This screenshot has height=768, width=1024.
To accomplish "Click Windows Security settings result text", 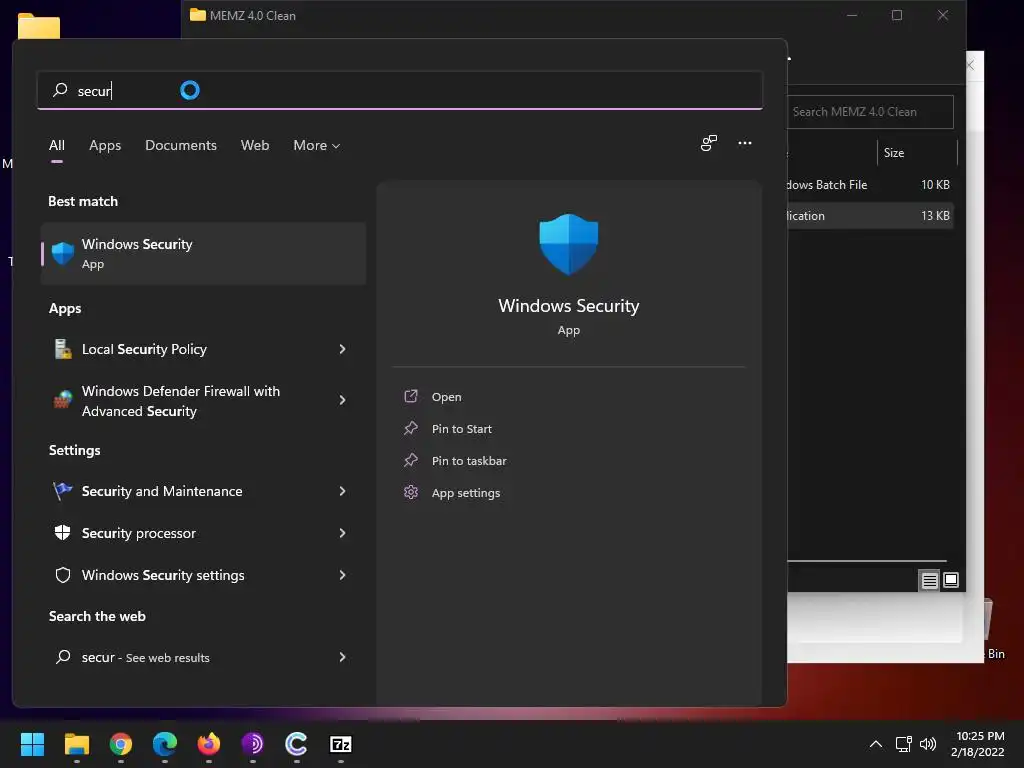I will [163, 575].
